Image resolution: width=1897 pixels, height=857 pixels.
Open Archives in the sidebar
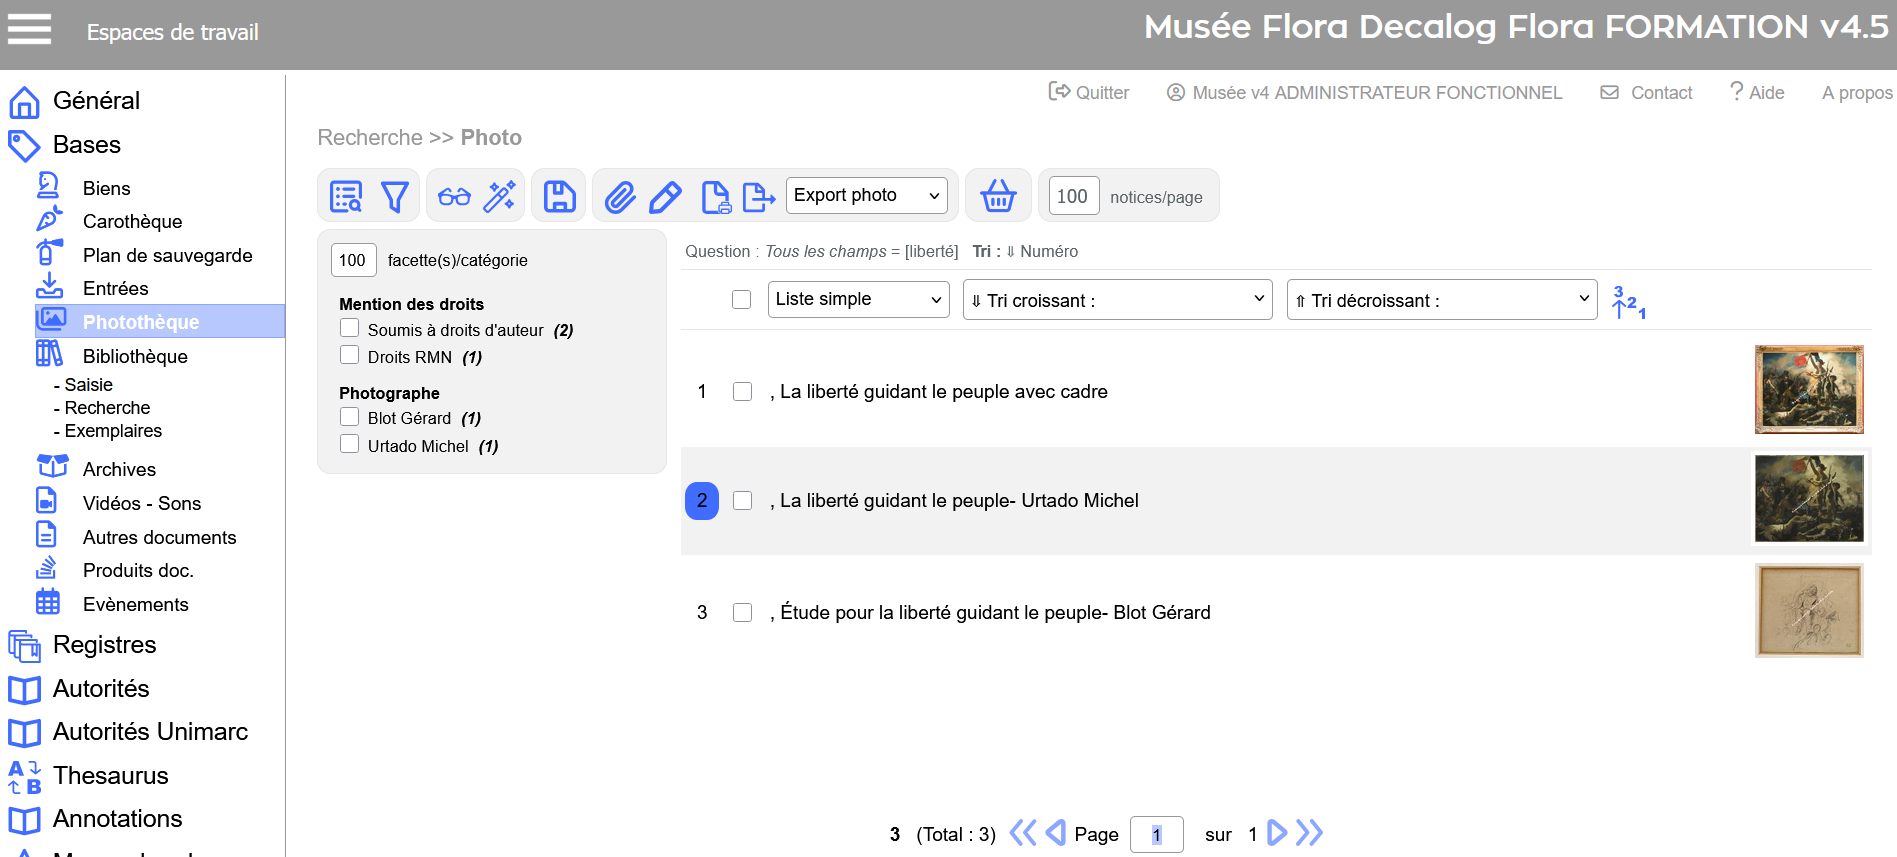119,469
